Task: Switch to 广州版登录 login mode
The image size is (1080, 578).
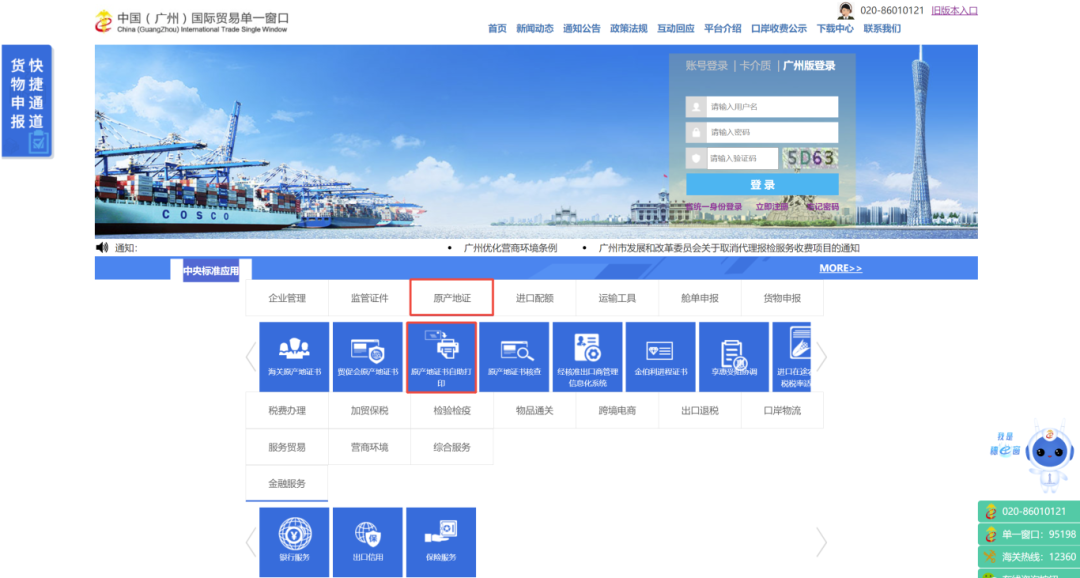Action: pyautogui.click(x=809, y=66)
